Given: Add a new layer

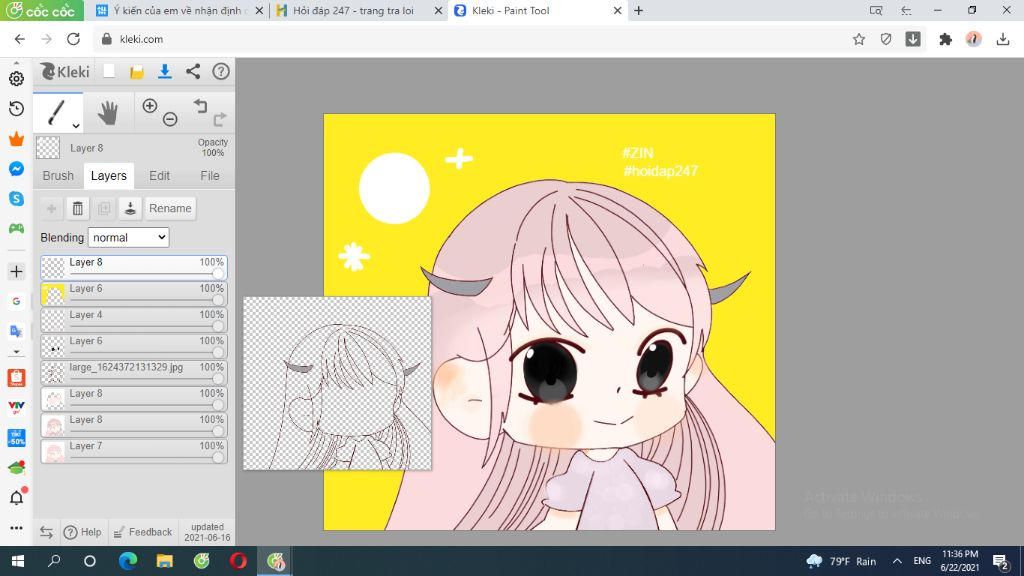Looking at the screenshot, I should coord(51,208).
